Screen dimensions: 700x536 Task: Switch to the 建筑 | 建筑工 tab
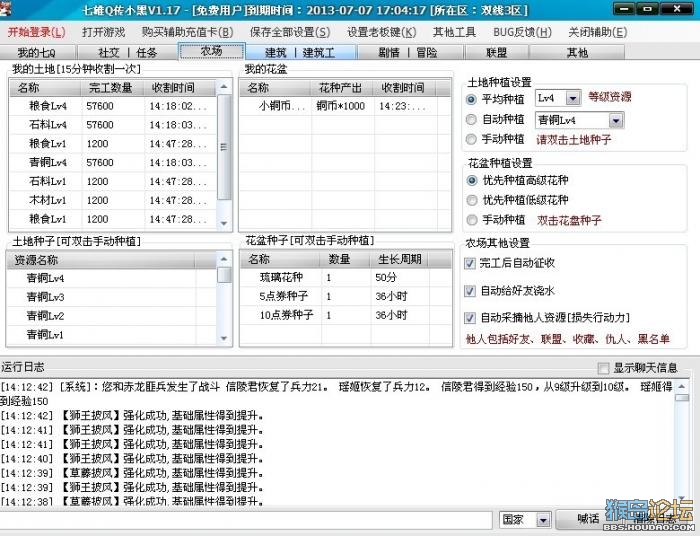pos(300,52)
